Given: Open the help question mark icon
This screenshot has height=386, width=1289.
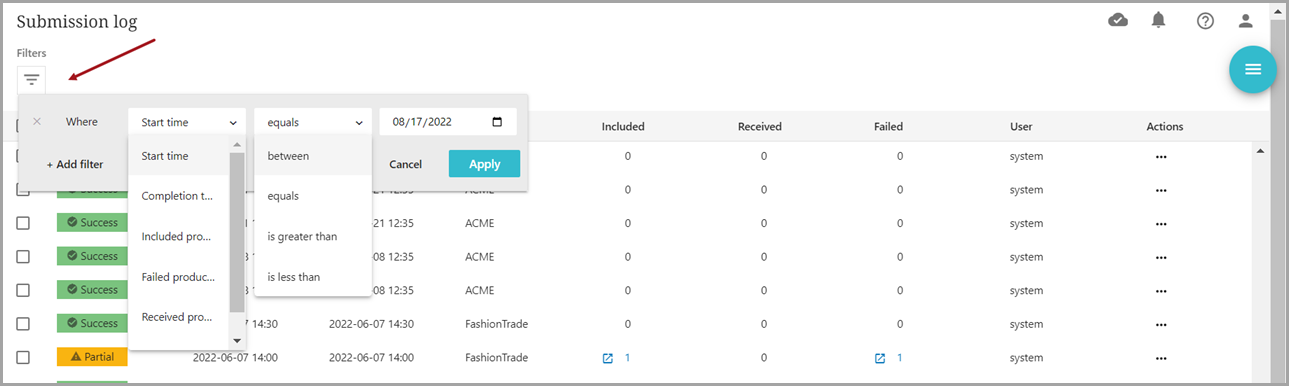Looking at the screenshot, I should point(1205,20).
